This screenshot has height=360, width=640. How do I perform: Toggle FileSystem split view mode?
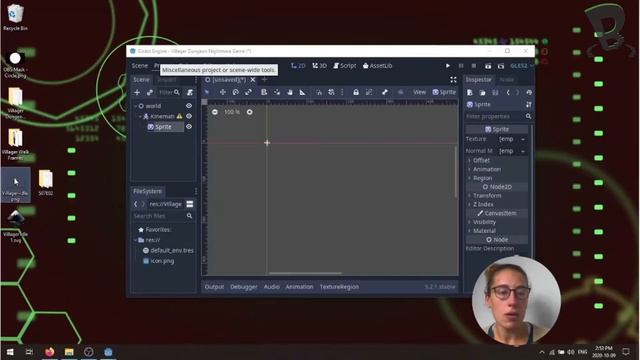point(190,204)
